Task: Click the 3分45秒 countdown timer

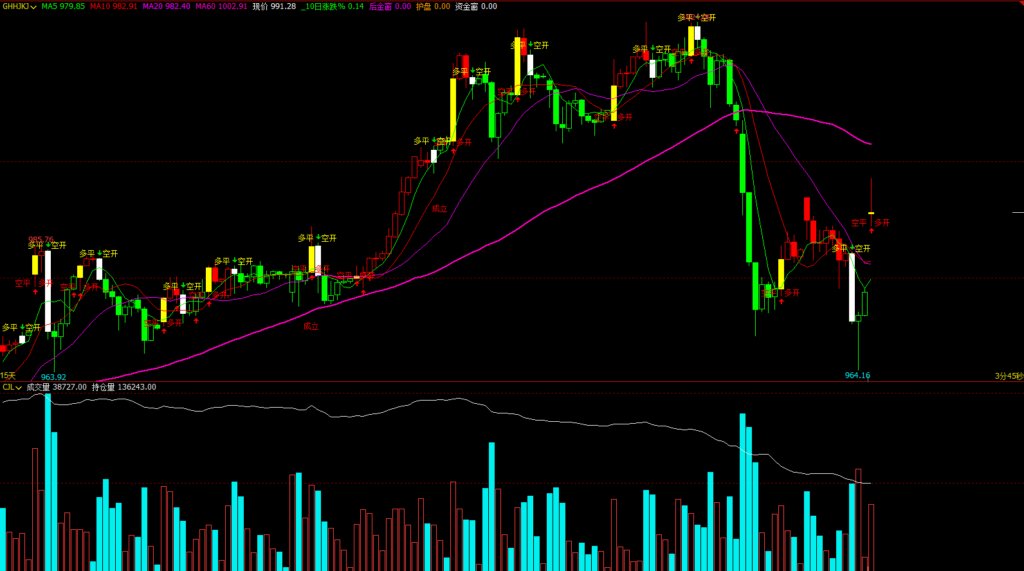Action: [x=1008, y=376]
